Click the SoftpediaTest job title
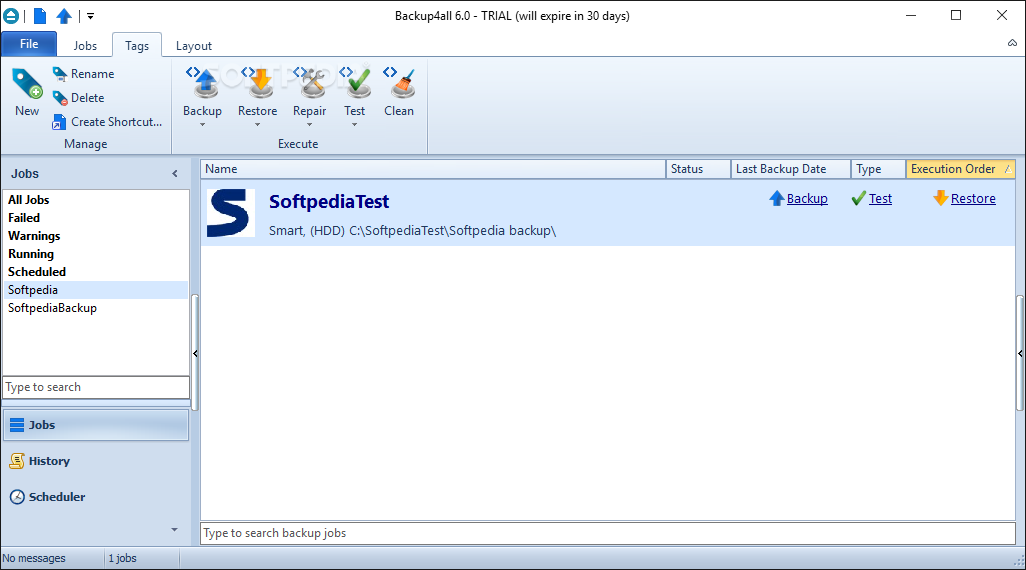 point(329,202)
